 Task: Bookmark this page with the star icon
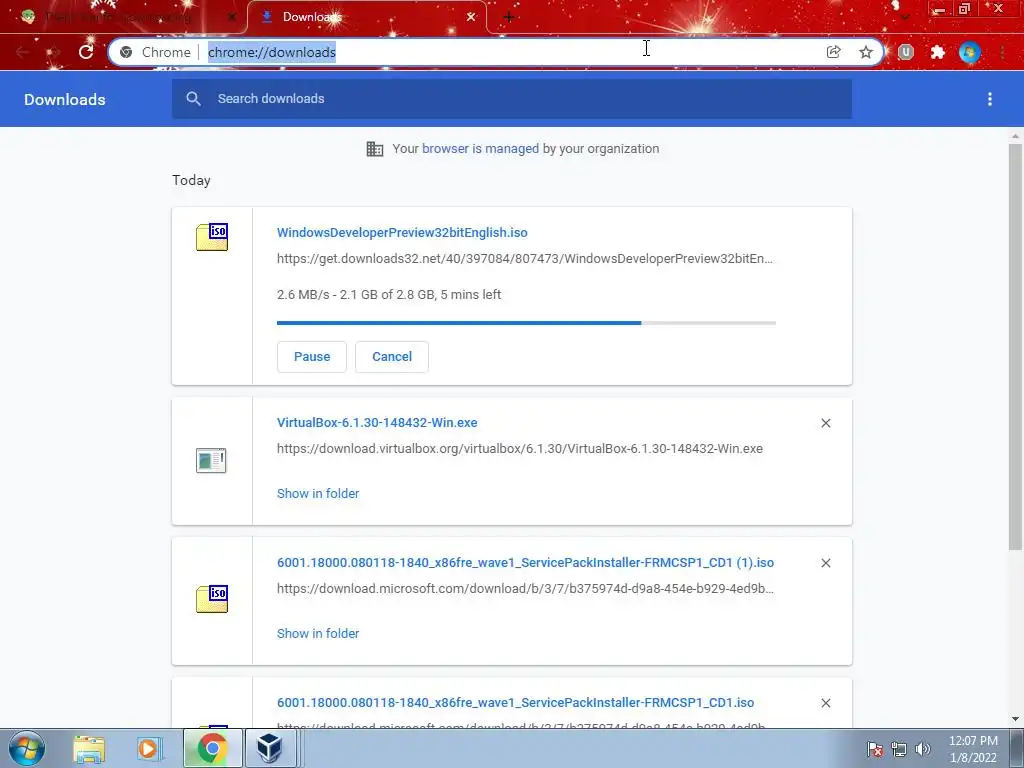click(x=866, y=52)
